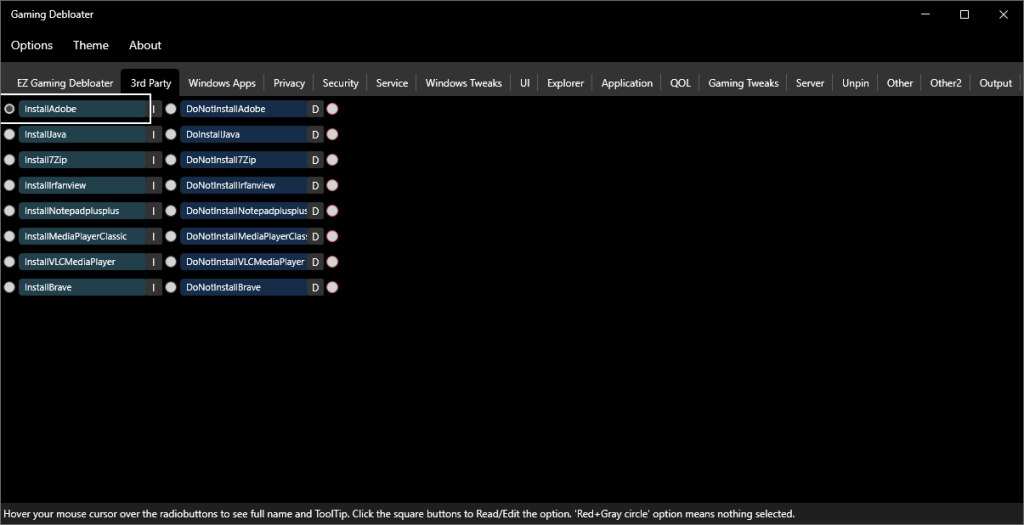Open the 'I' square button next to InstallAdobe

154,109
